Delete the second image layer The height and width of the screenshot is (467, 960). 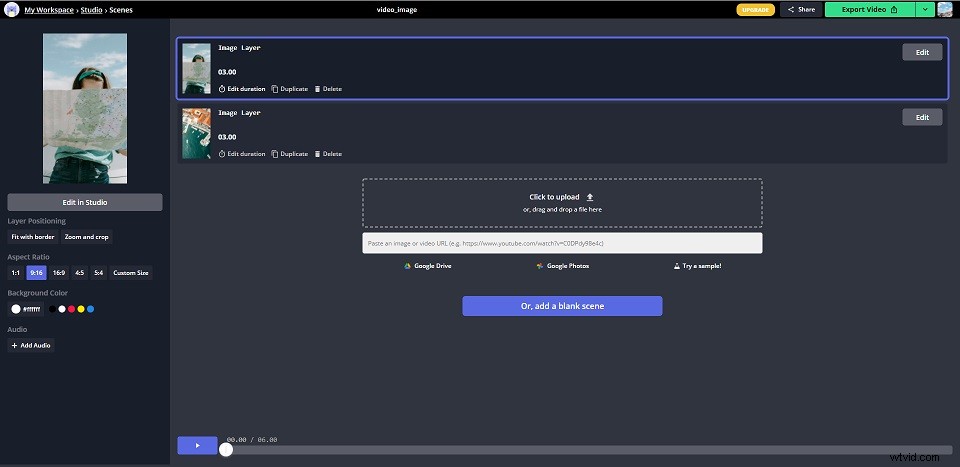pyautogui.click(x=328, y=154)
